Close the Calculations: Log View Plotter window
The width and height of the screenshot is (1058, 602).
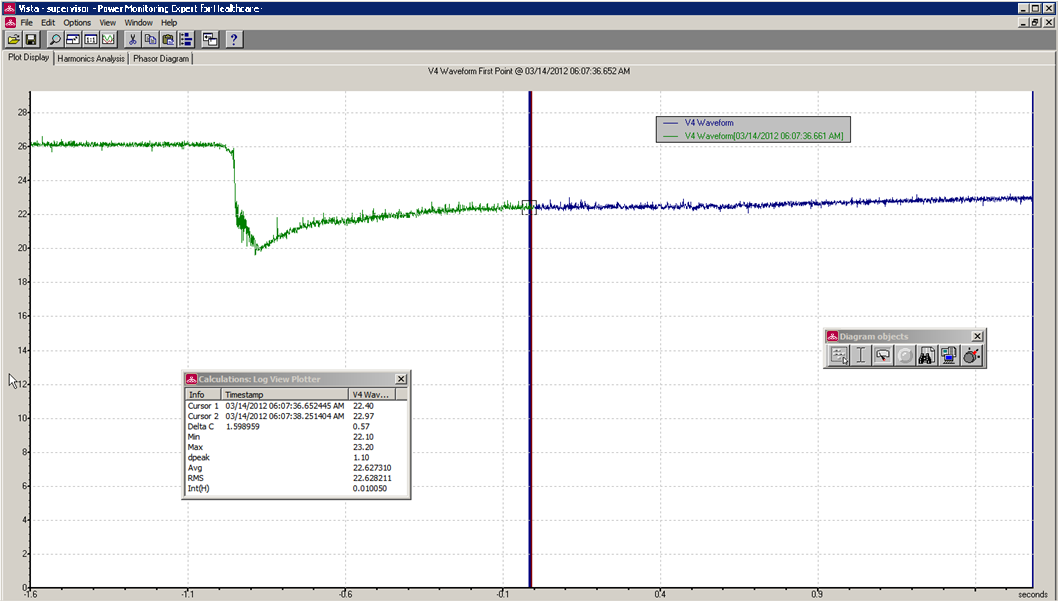coord(401,379)
